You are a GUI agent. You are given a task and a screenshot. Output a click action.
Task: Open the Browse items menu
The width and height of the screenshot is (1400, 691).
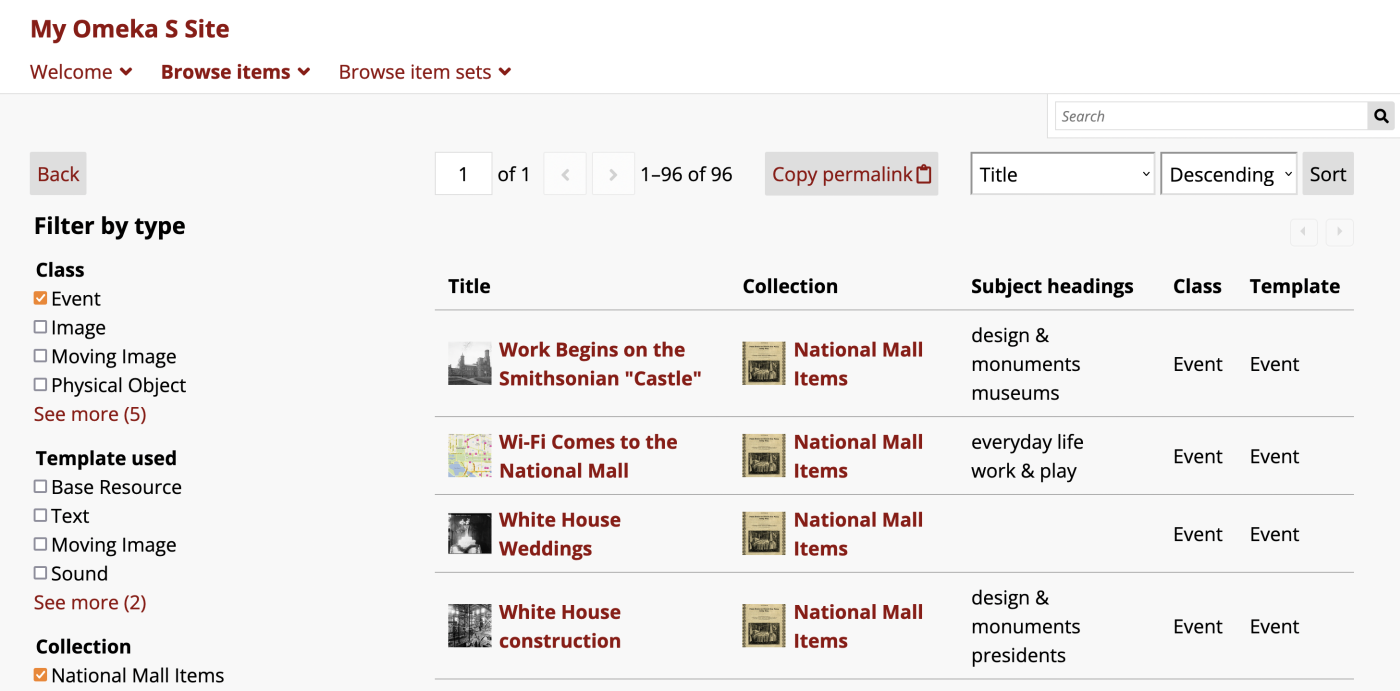click(236, 72)
